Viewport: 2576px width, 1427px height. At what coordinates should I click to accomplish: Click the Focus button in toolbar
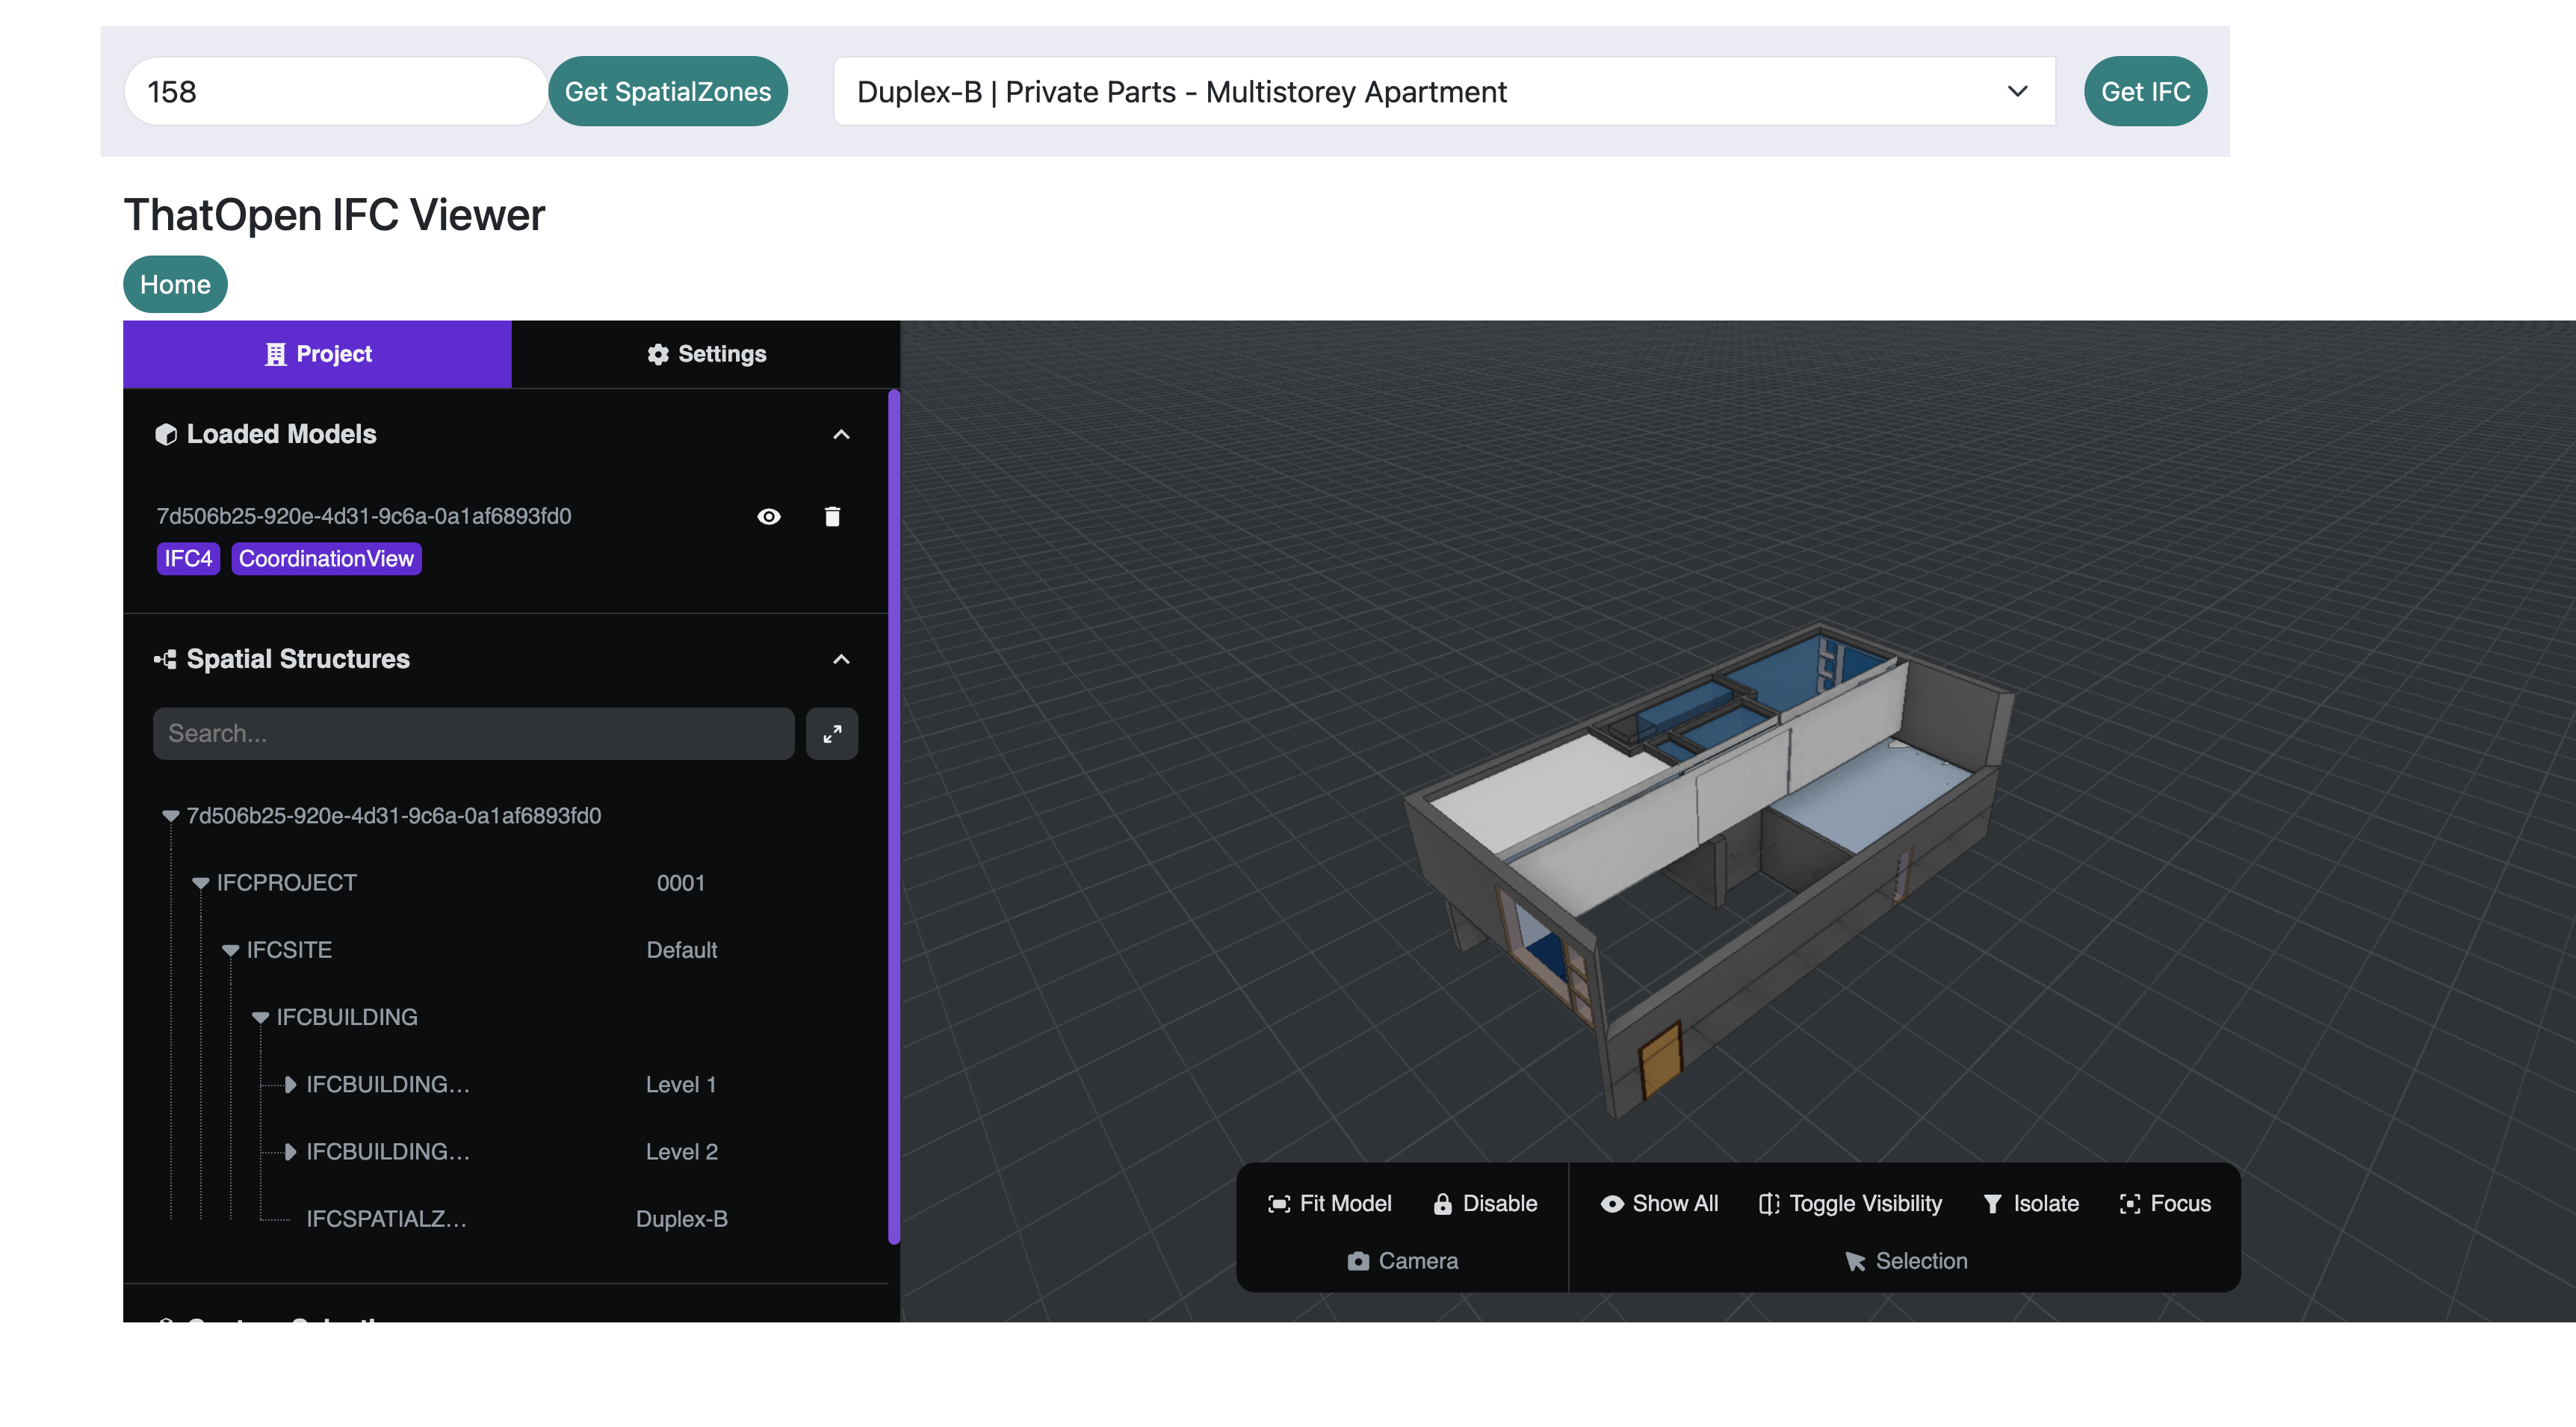2165,1204
